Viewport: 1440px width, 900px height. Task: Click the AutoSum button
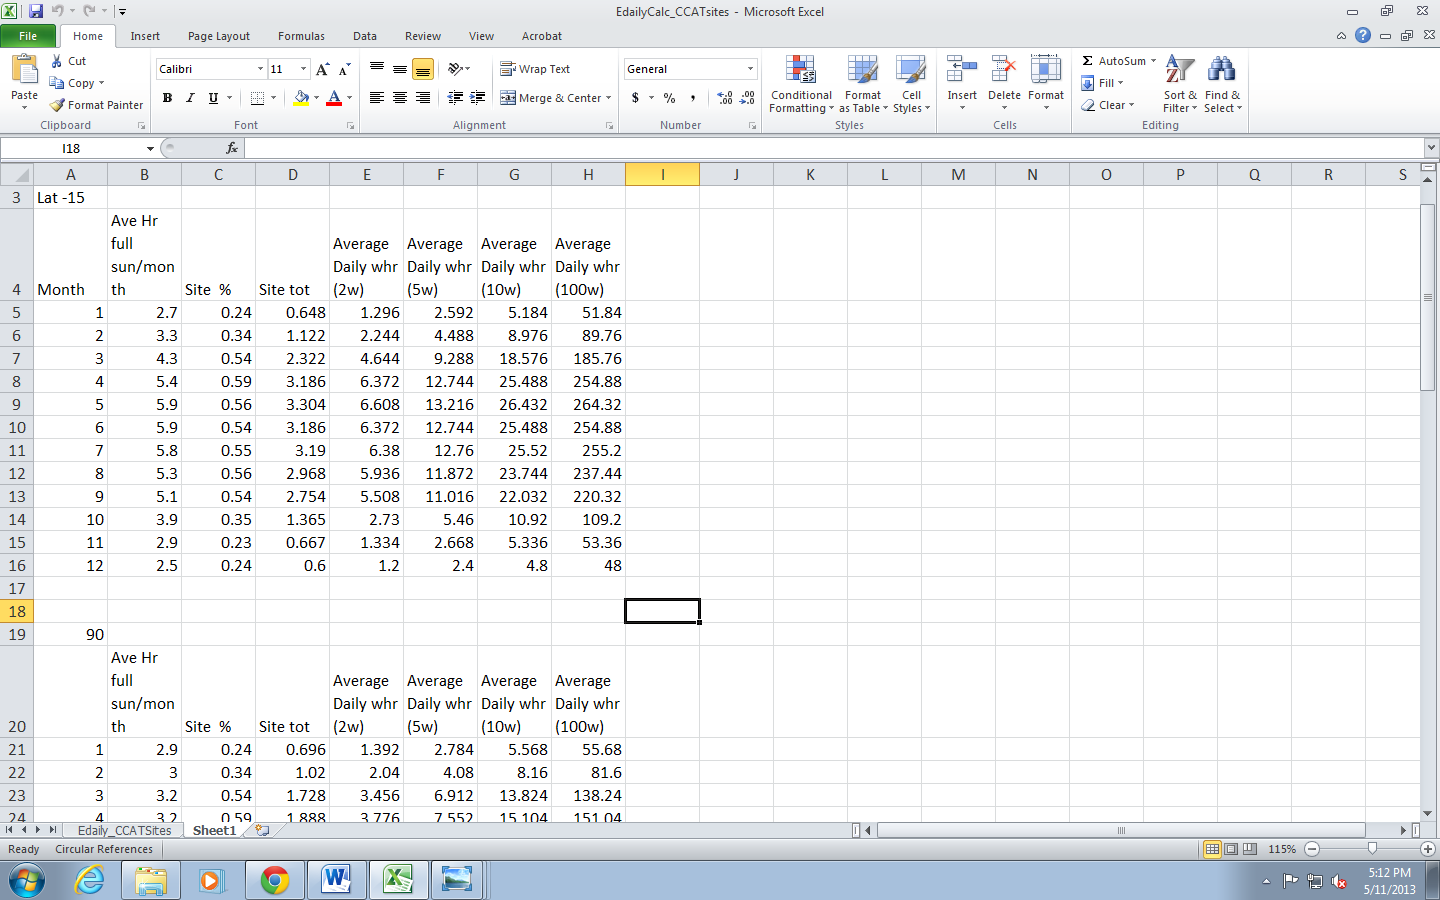[1113, 61]
